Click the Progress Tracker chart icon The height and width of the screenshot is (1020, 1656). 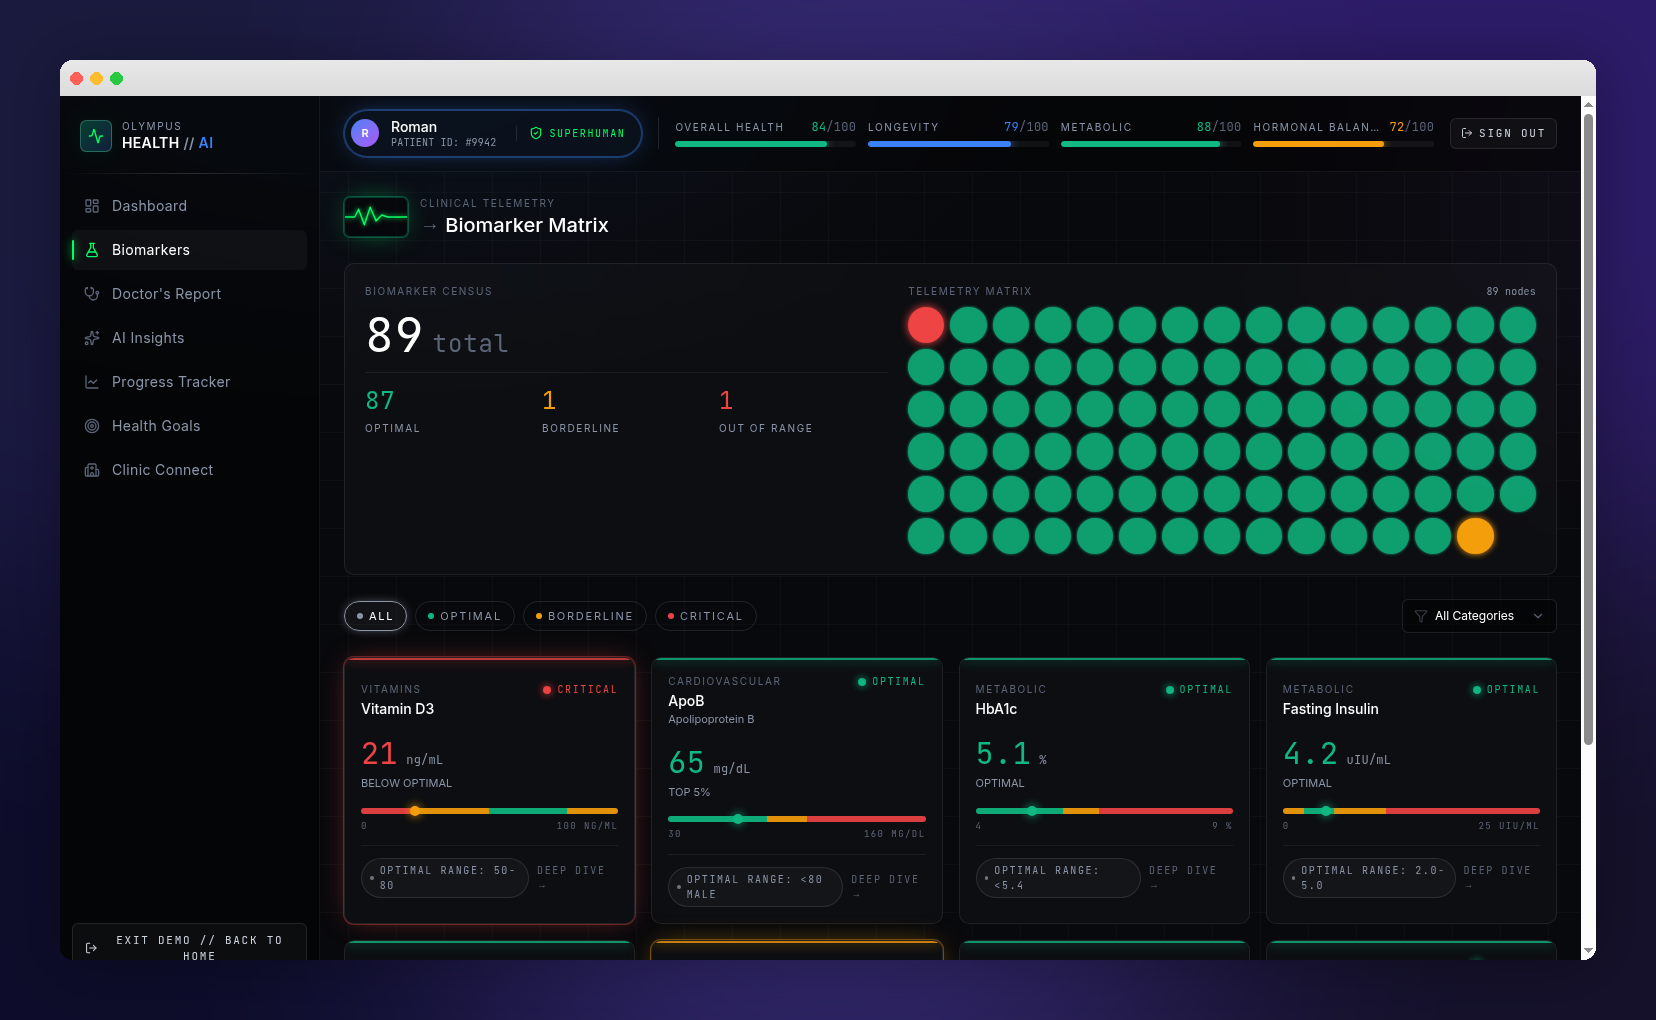pos(92,382)
